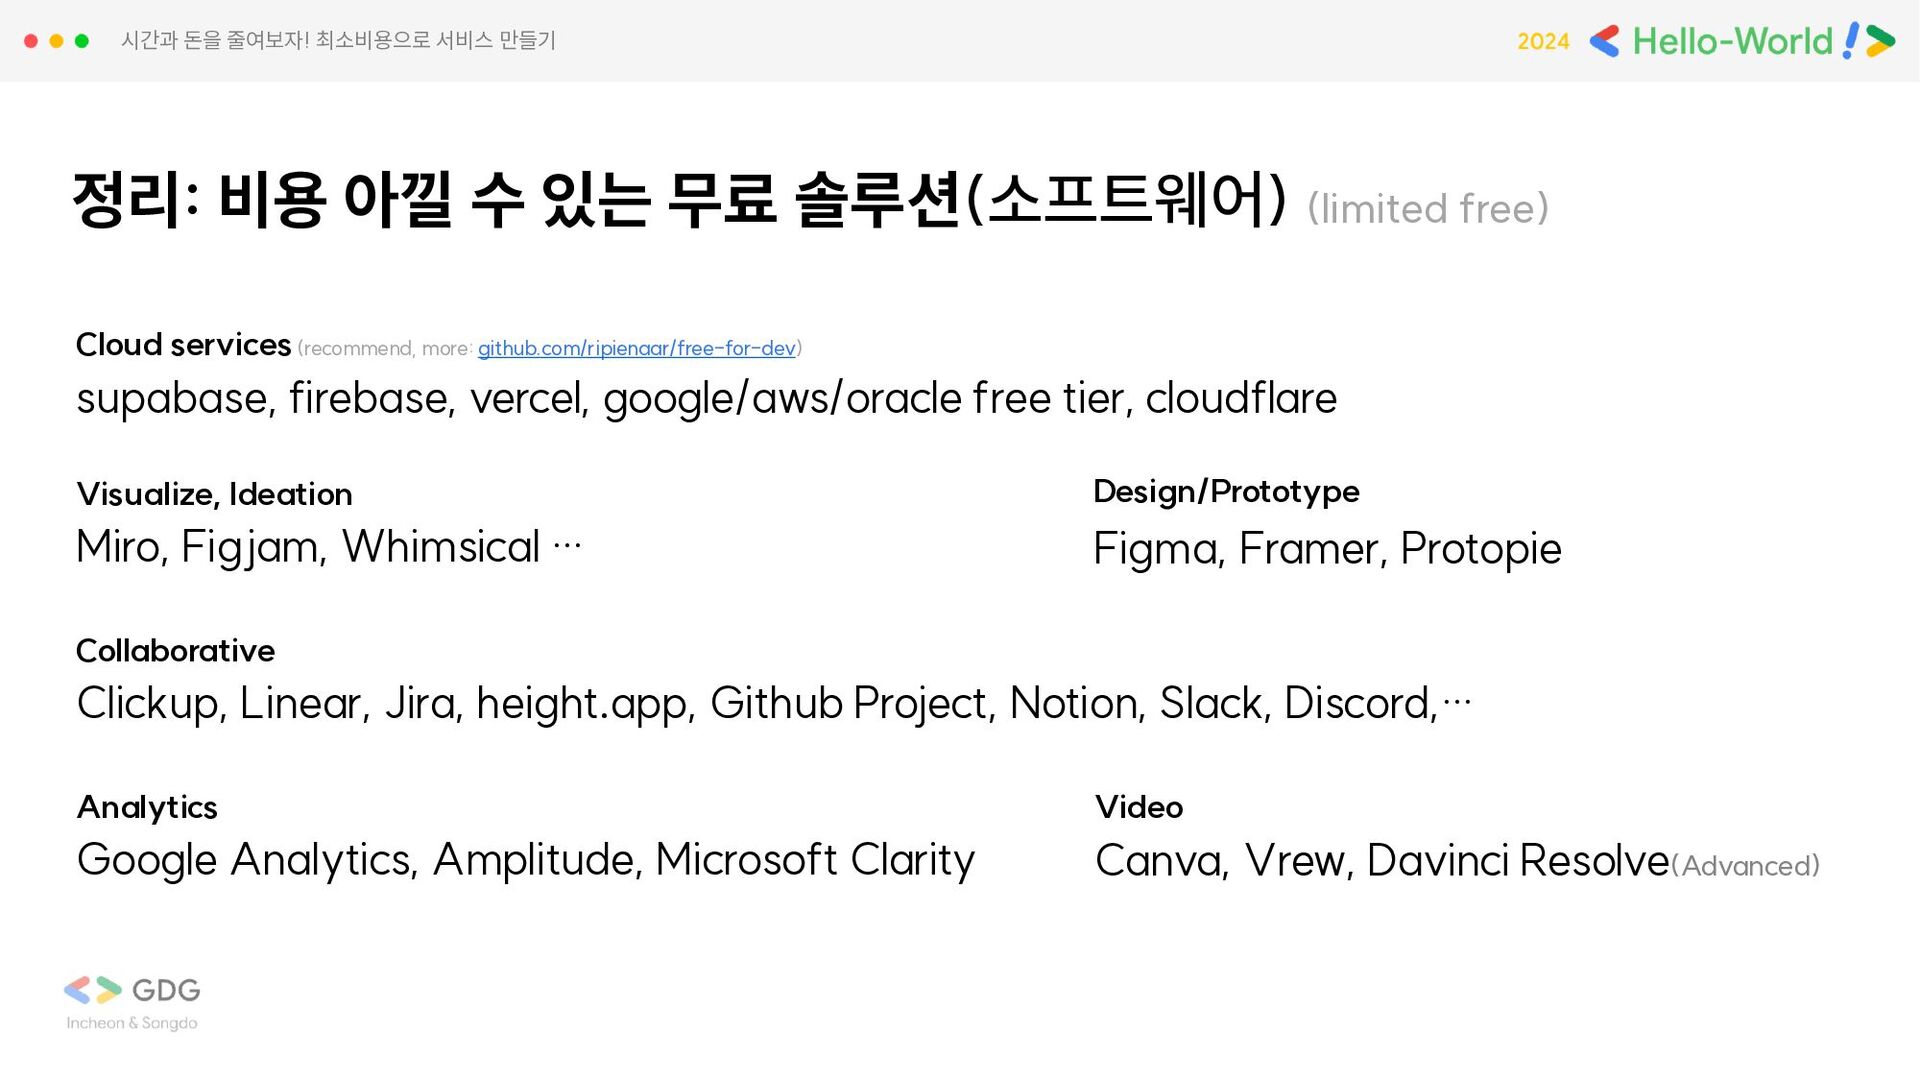Click the 'Collaborative' heading
The height and width of the screenshot is (1080, 1920).
coord(175,651)
